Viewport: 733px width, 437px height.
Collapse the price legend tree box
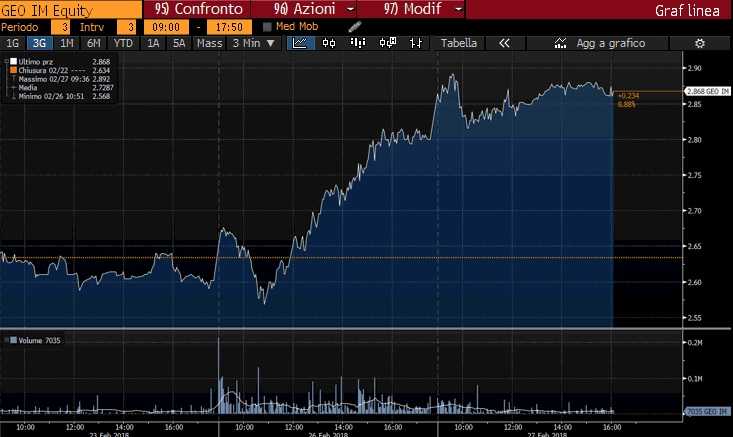pyautogui.click(x=6, y=61)
